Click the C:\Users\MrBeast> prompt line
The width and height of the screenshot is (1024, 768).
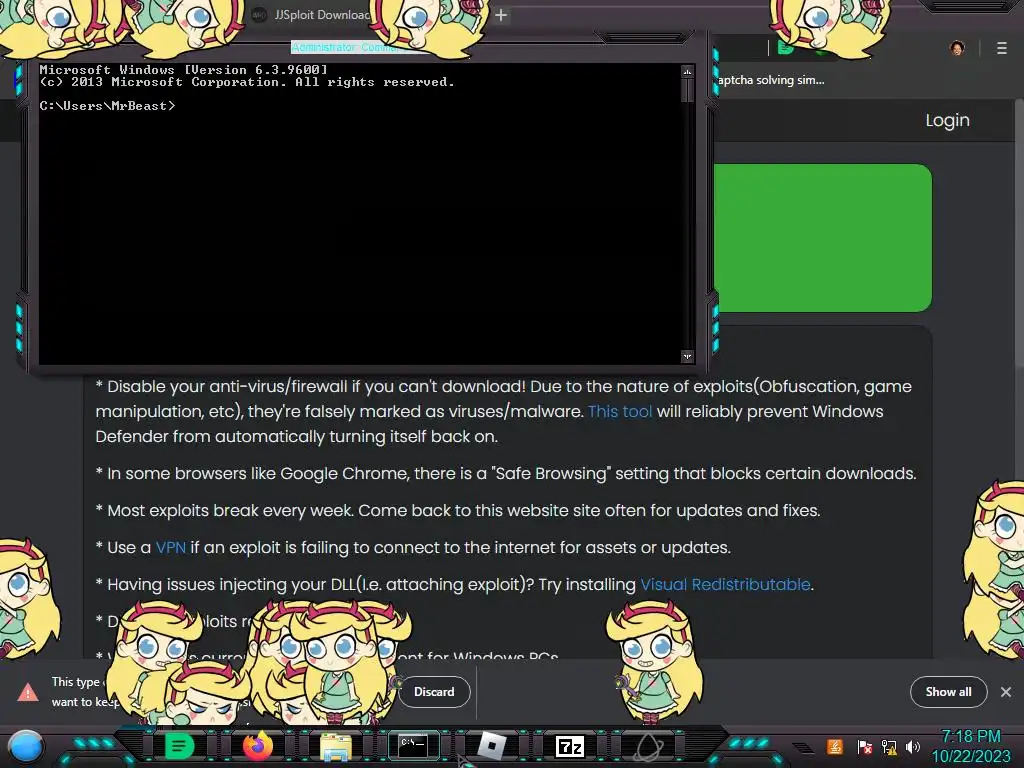[x=107, y=106]
